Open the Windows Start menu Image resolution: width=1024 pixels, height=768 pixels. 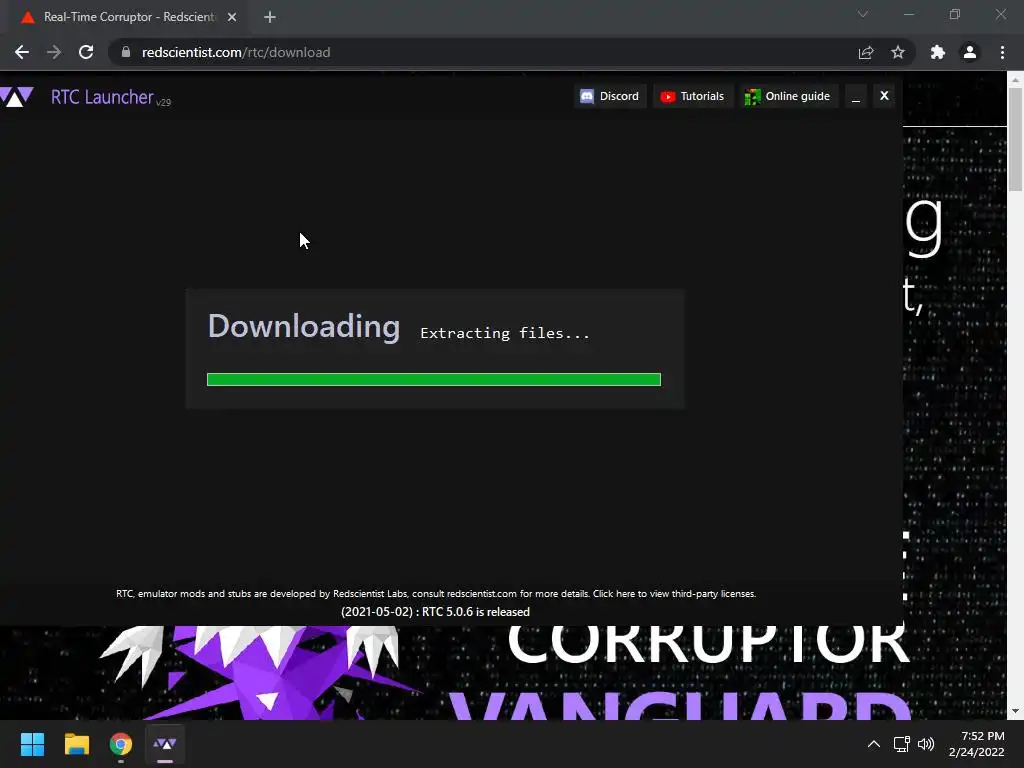(x=32, y=744)
